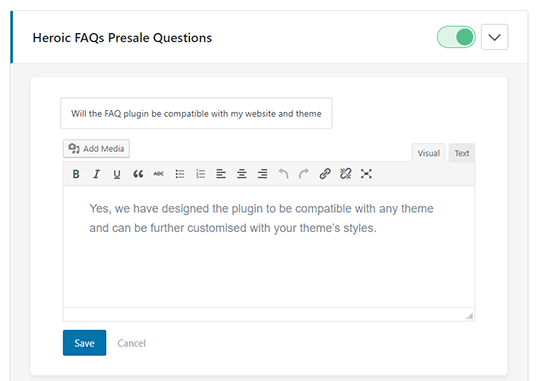The width and height of the screenshot is (540, 381).
Task: Click the Heroic FAQs Presale Questions heading
Action: pyautogui.click(x=122, y=38)
